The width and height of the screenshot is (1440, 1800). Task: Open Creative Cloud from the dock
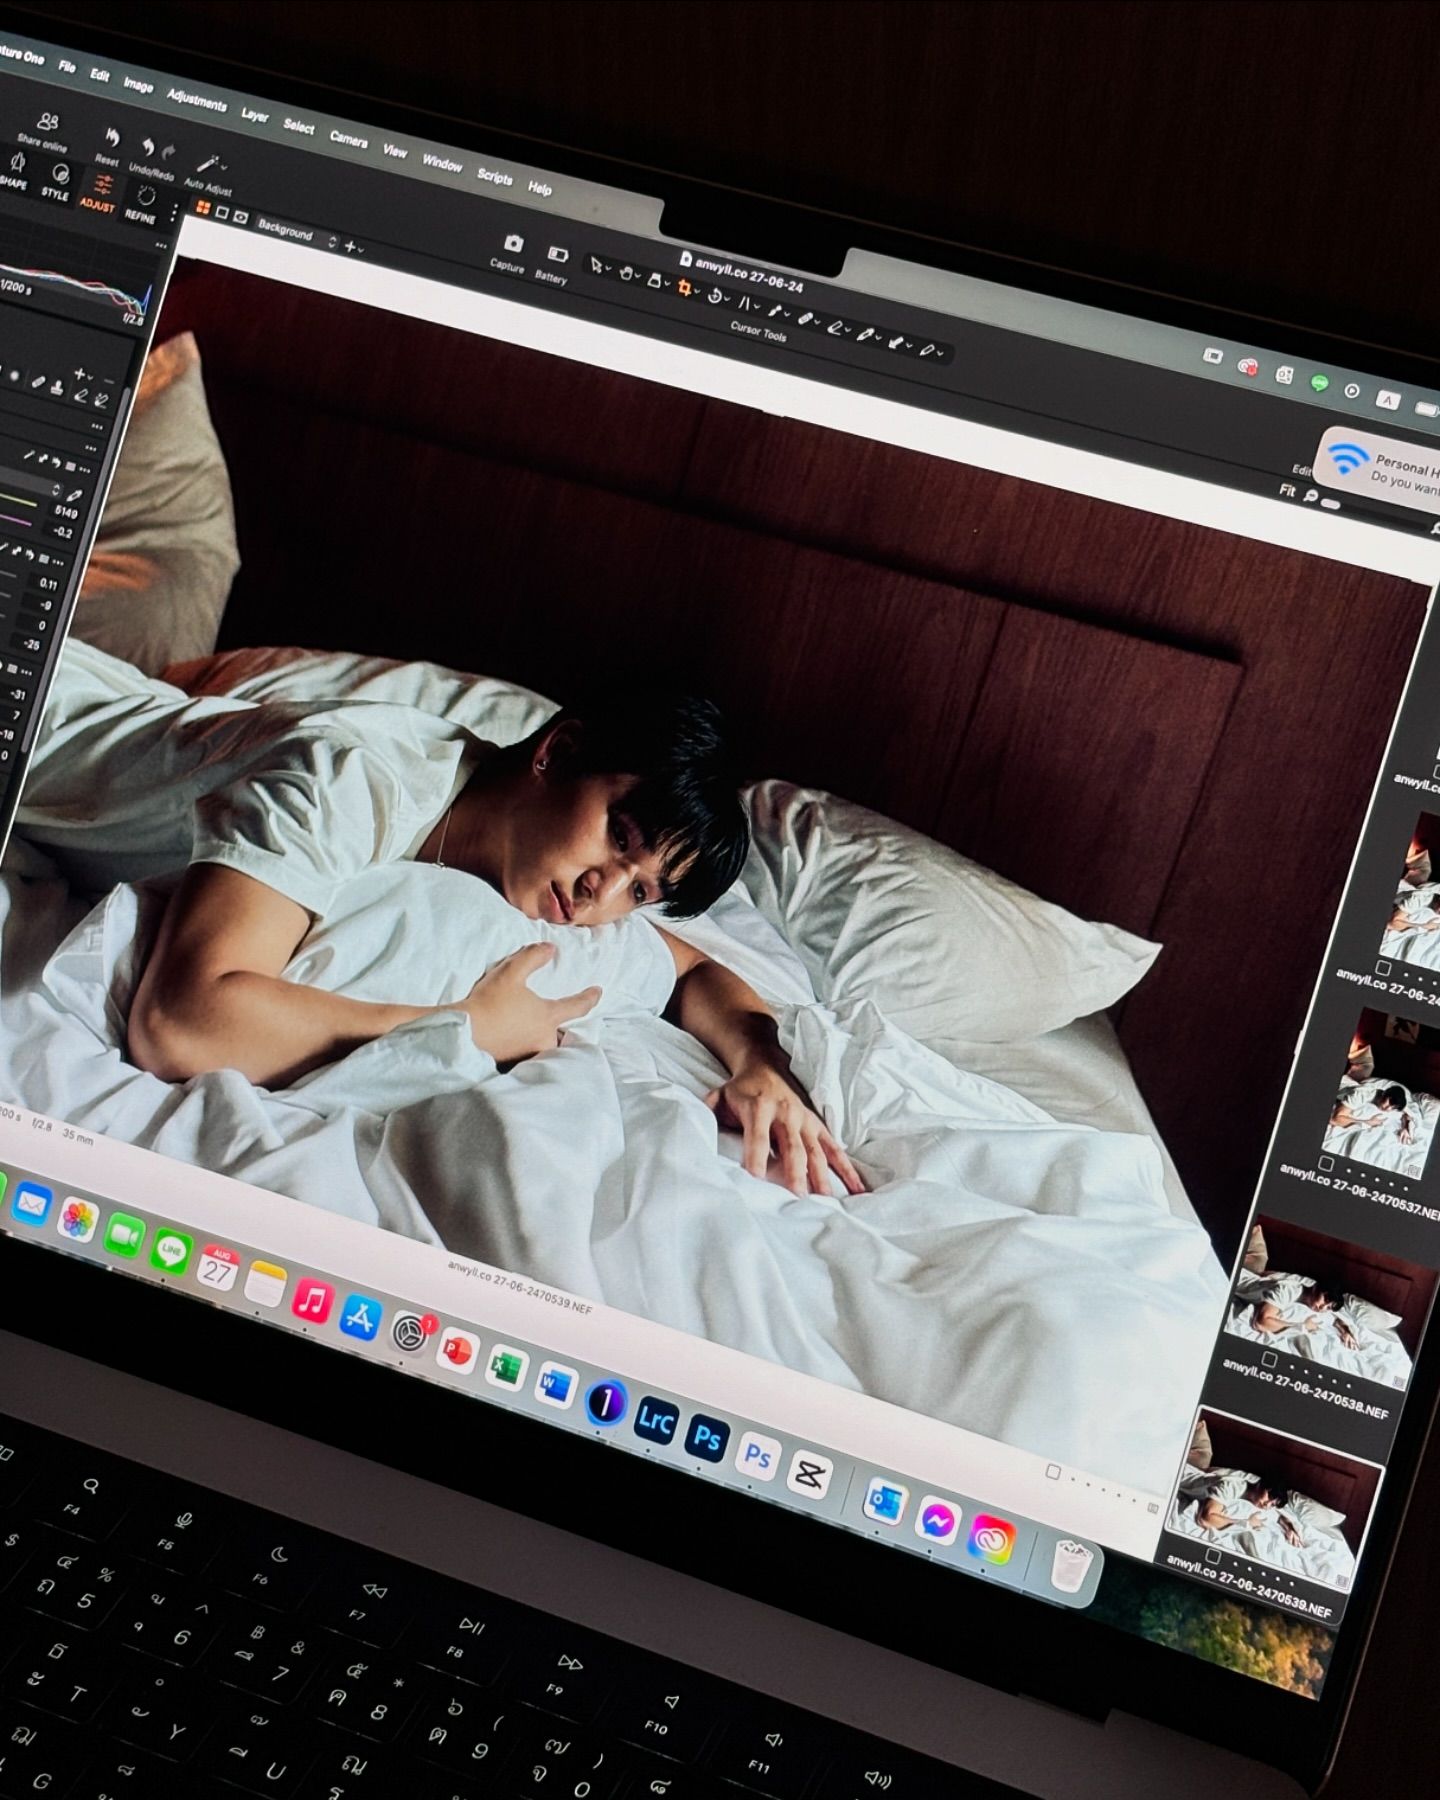[x=991, y=1541]
